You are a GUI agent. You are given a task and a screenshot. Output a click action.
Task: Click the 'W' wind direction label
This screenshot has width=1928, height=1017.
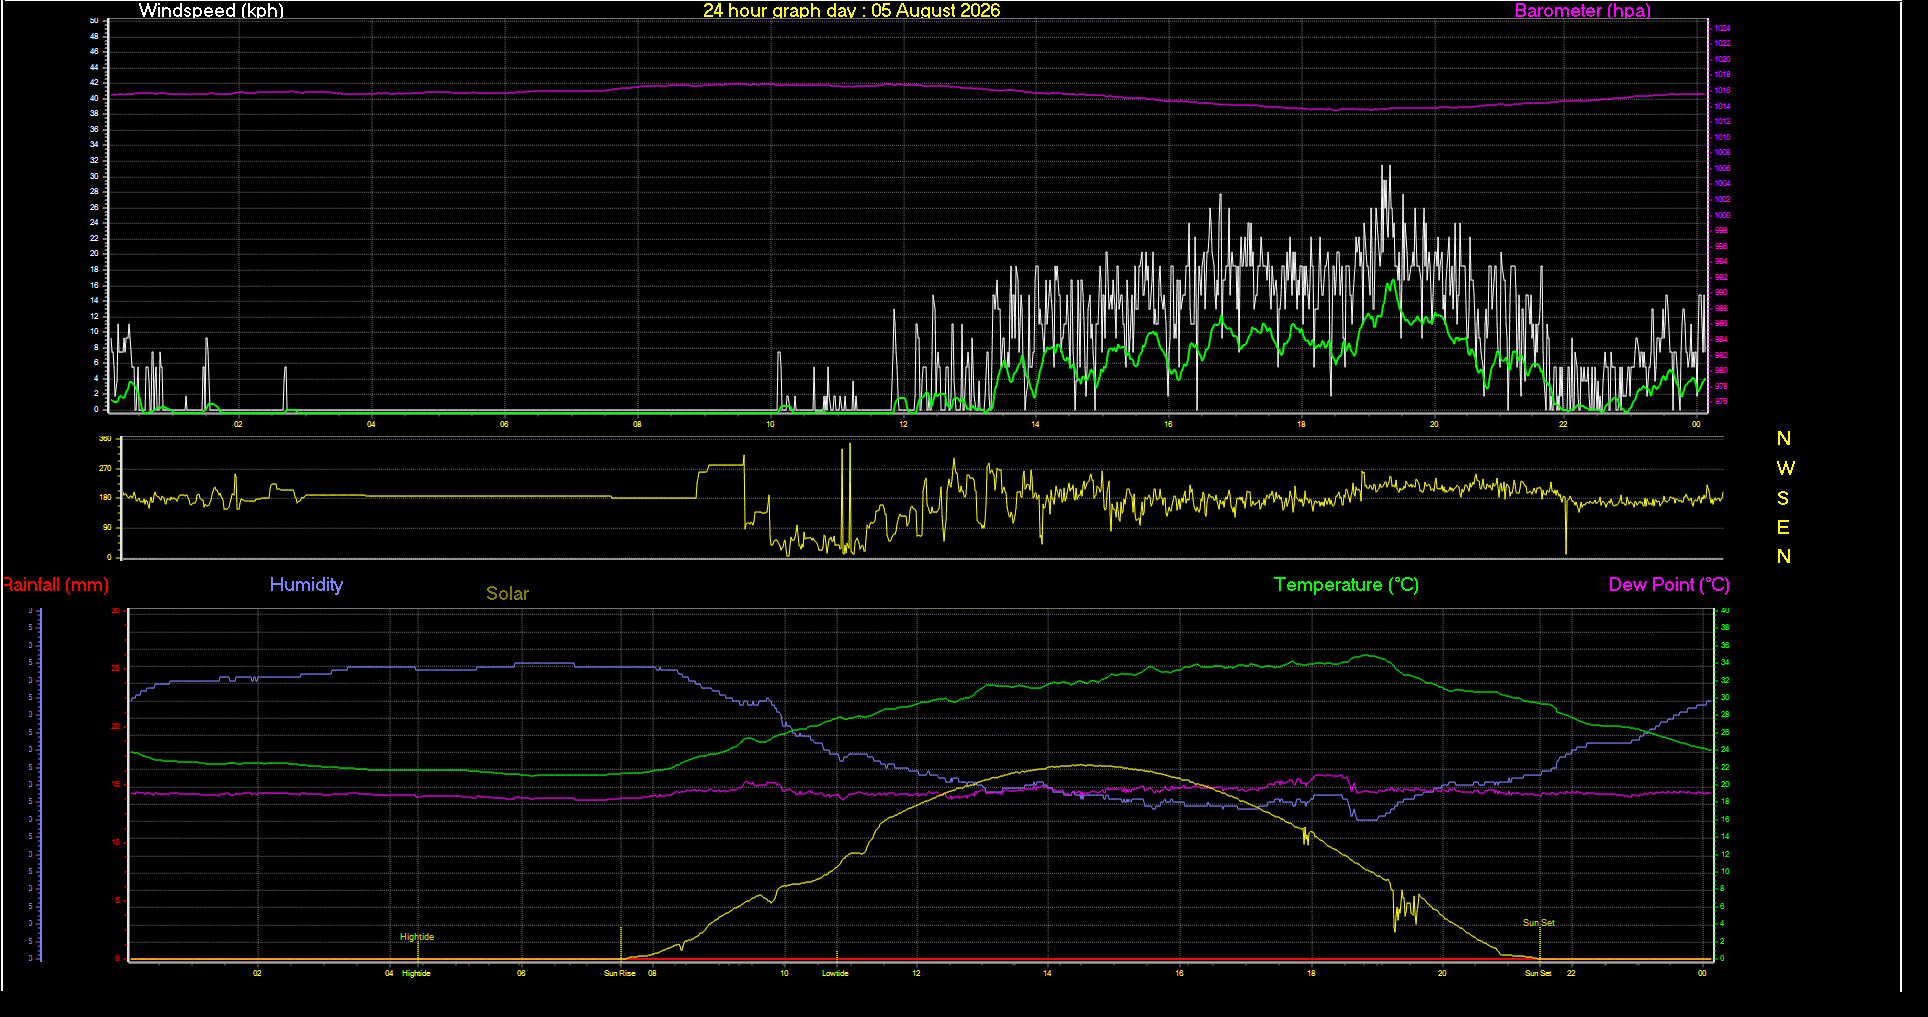tap(1785, 468)
